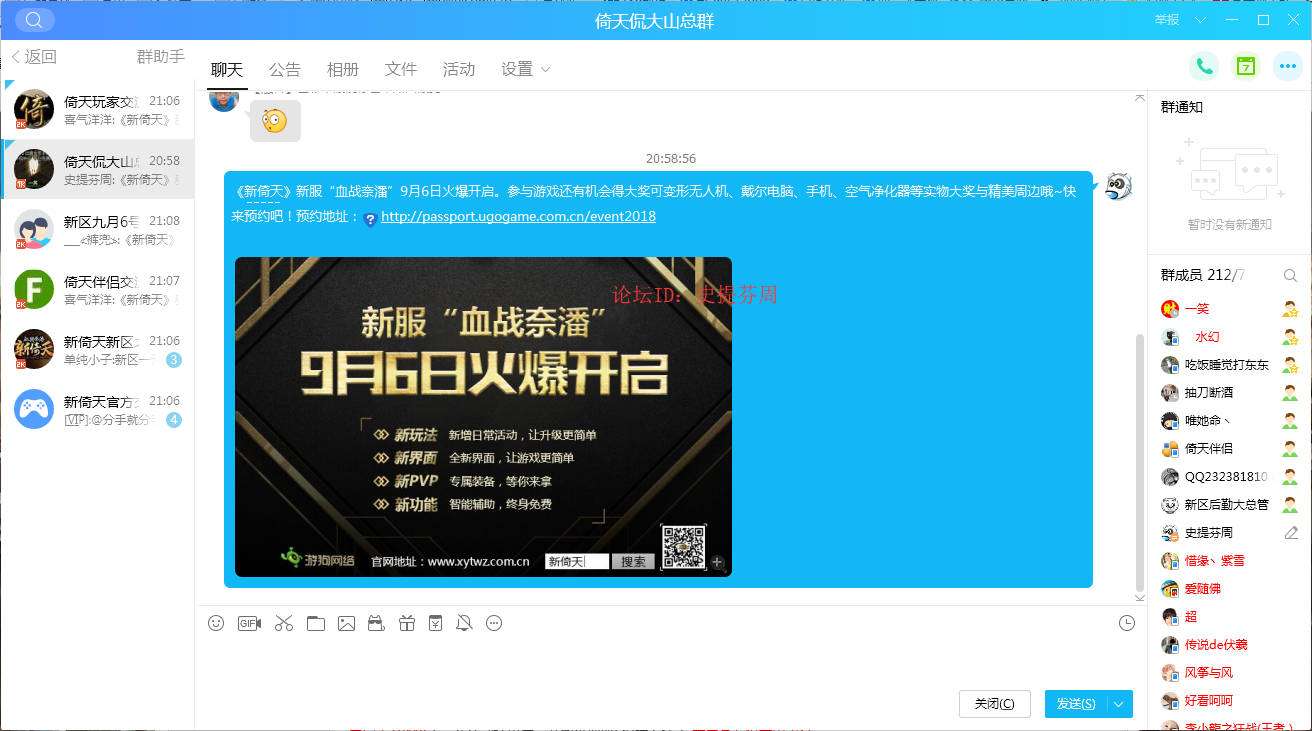
Task: Click the search icon in title bar
Action: tap(35, 20)
